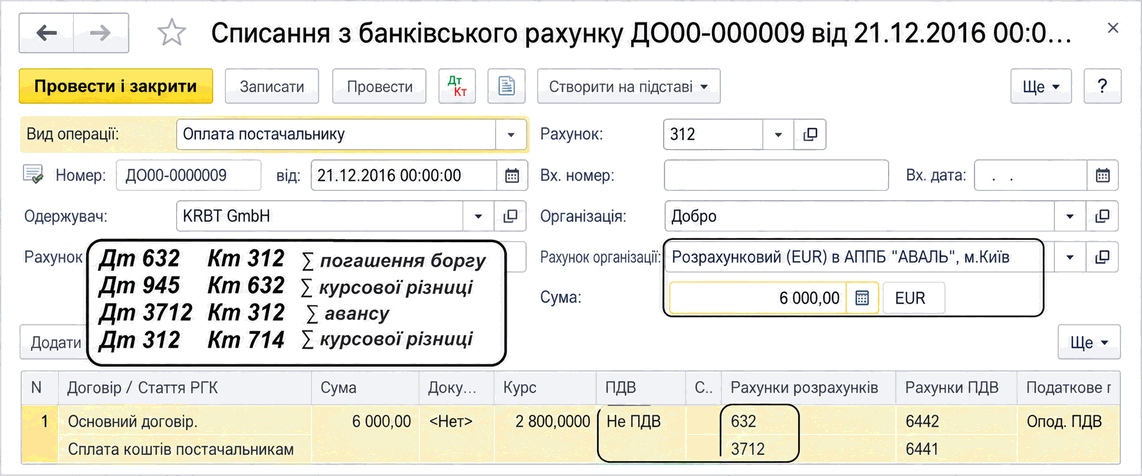Open calendar for the від date field

pyautogui.click(x=511, y=175)
